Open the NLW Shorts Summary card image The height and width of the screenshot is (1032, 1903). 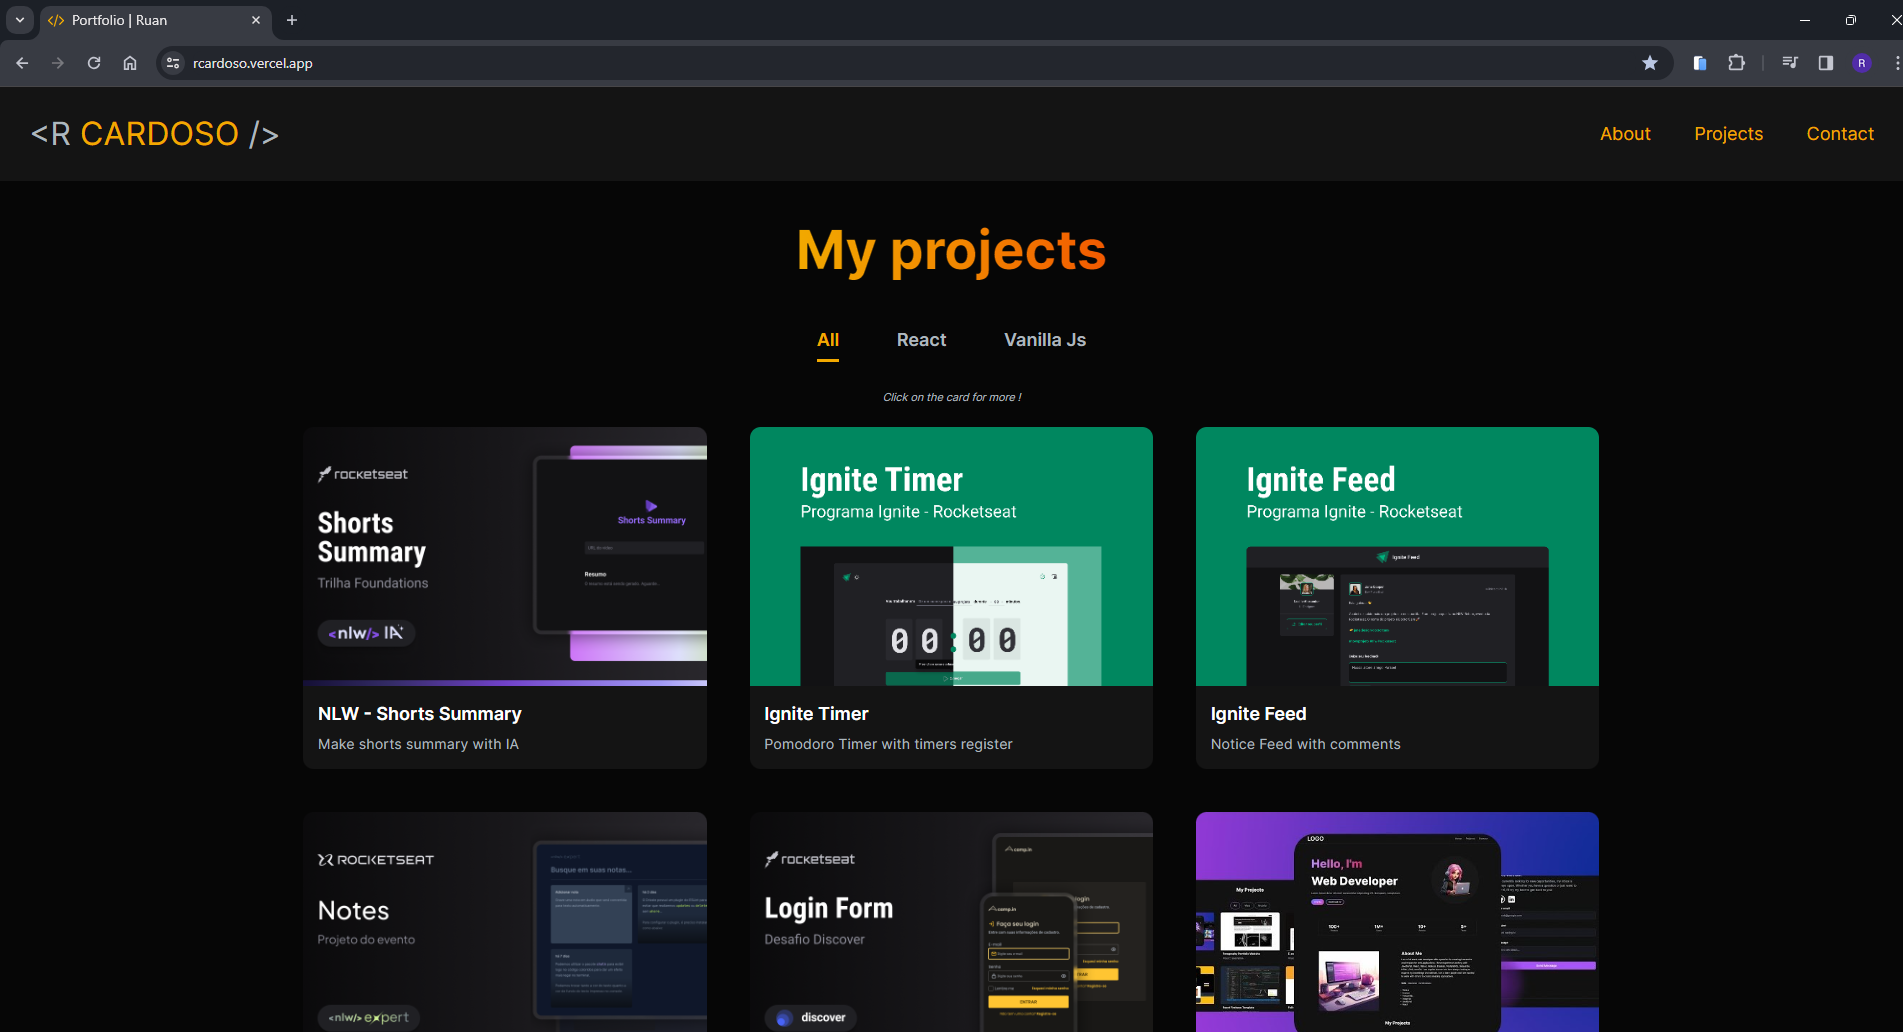pos(505,556)
